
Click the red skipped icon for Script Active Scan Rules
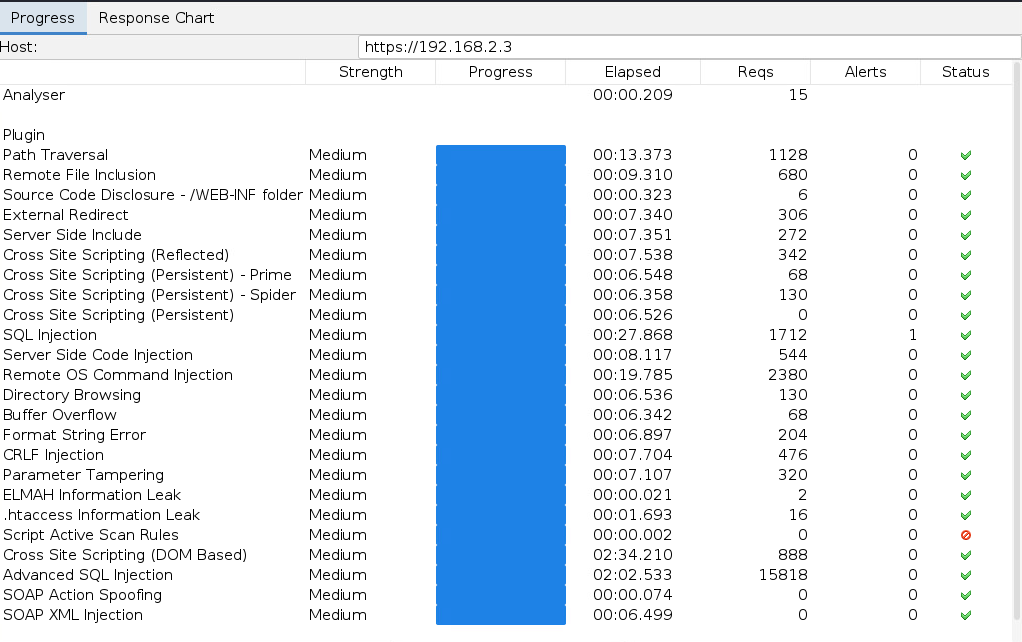[966, 535]
